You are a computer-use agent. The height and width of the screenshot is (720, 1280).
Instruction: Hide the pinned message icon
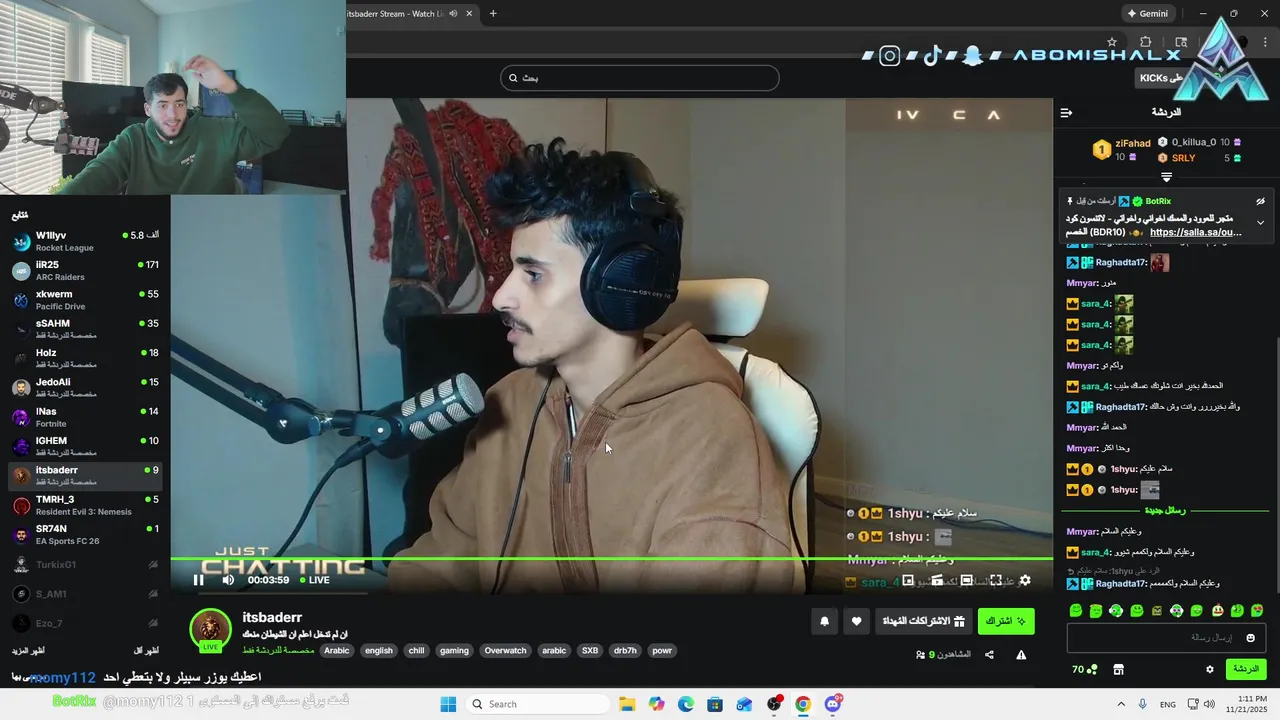pyautogui.click(x=1261, y=201)
